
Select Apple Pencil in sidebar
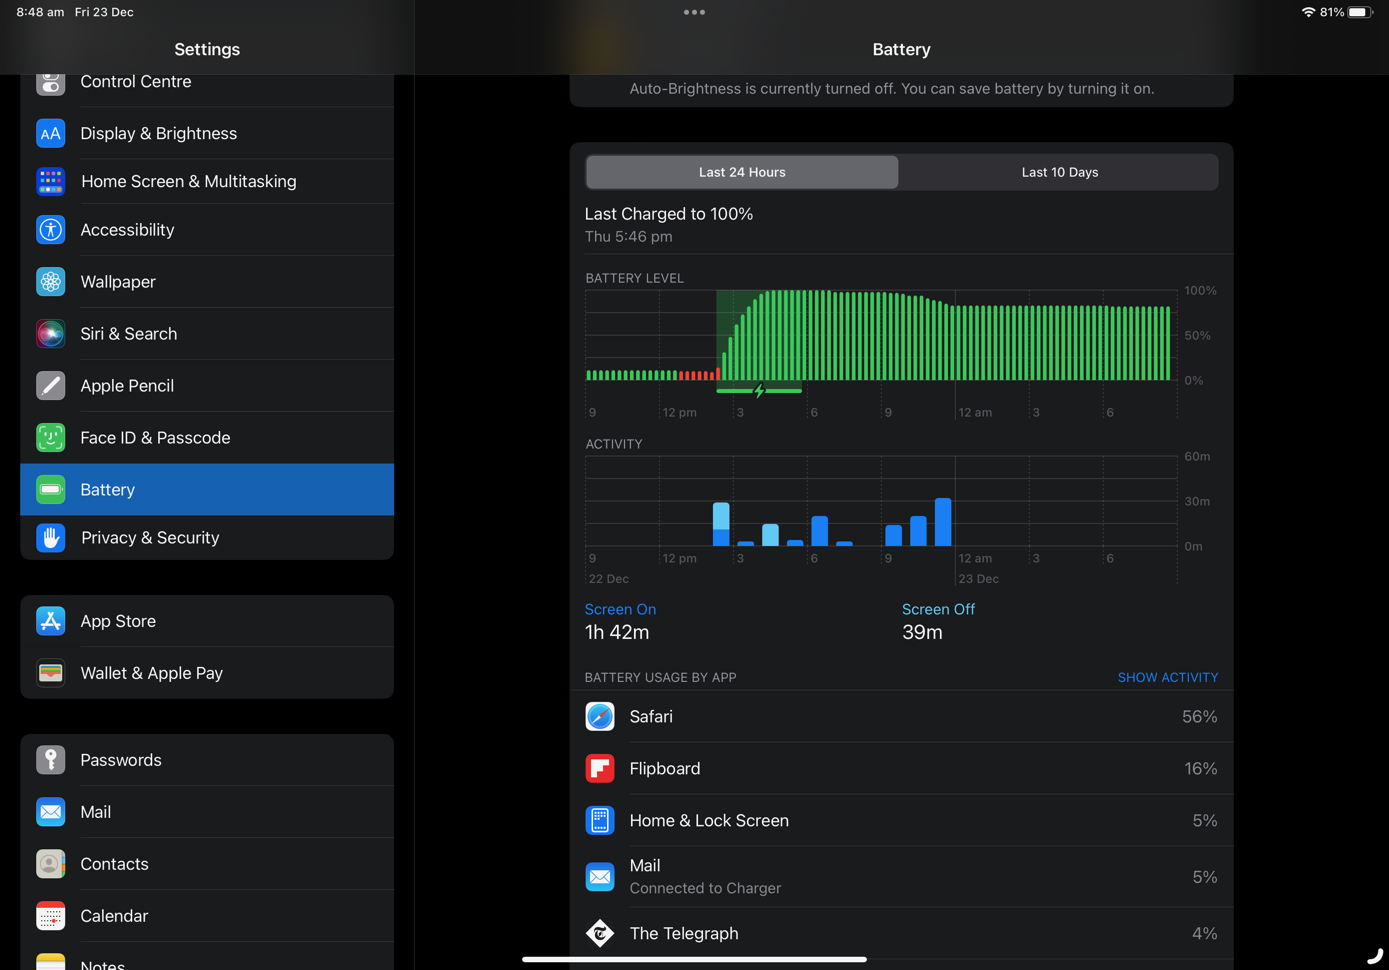[x=207, y=386]
